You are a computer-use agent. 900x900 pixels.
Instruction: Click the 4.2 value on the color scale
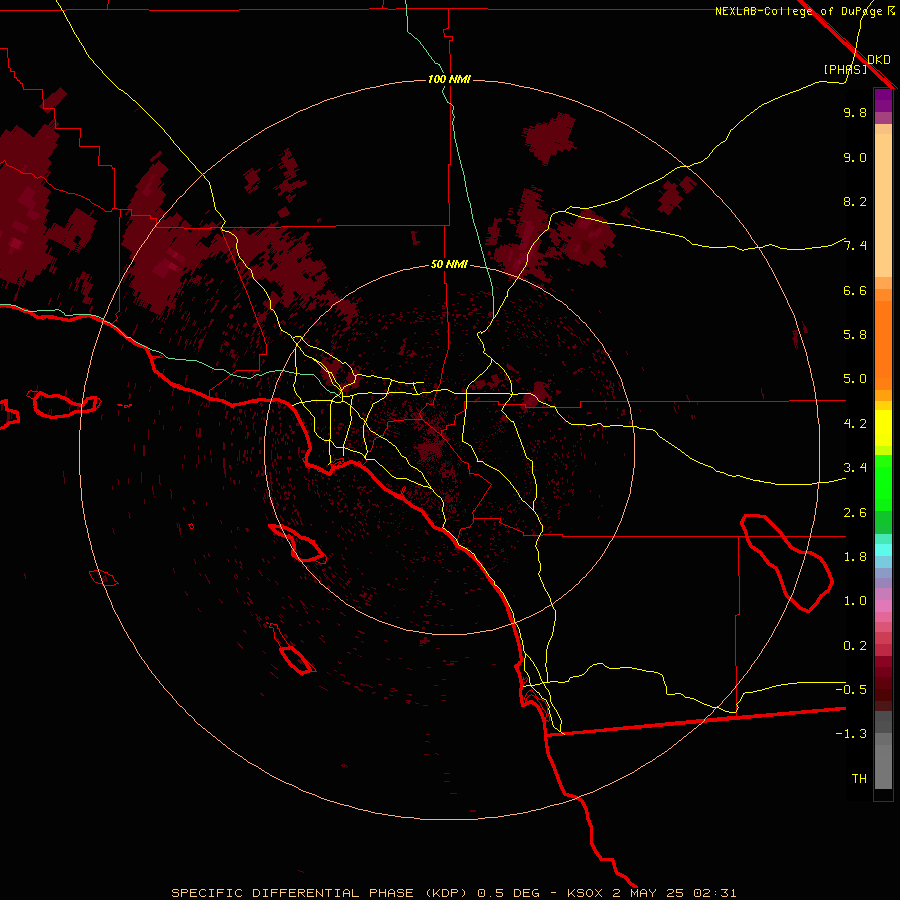tap(855, 424)
